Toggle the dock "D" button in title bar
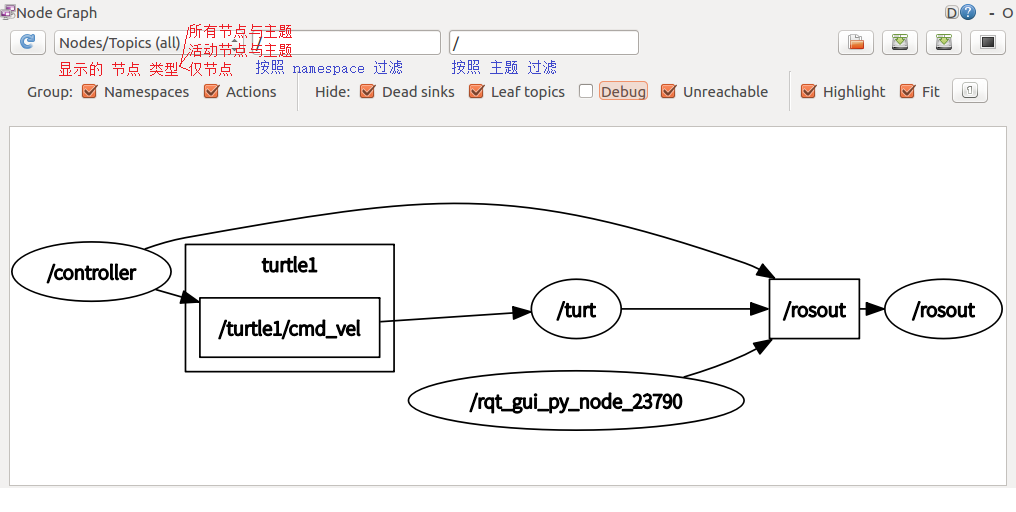Image resolution: width=1016 pixels, height=512 pixels. point(952,12)
